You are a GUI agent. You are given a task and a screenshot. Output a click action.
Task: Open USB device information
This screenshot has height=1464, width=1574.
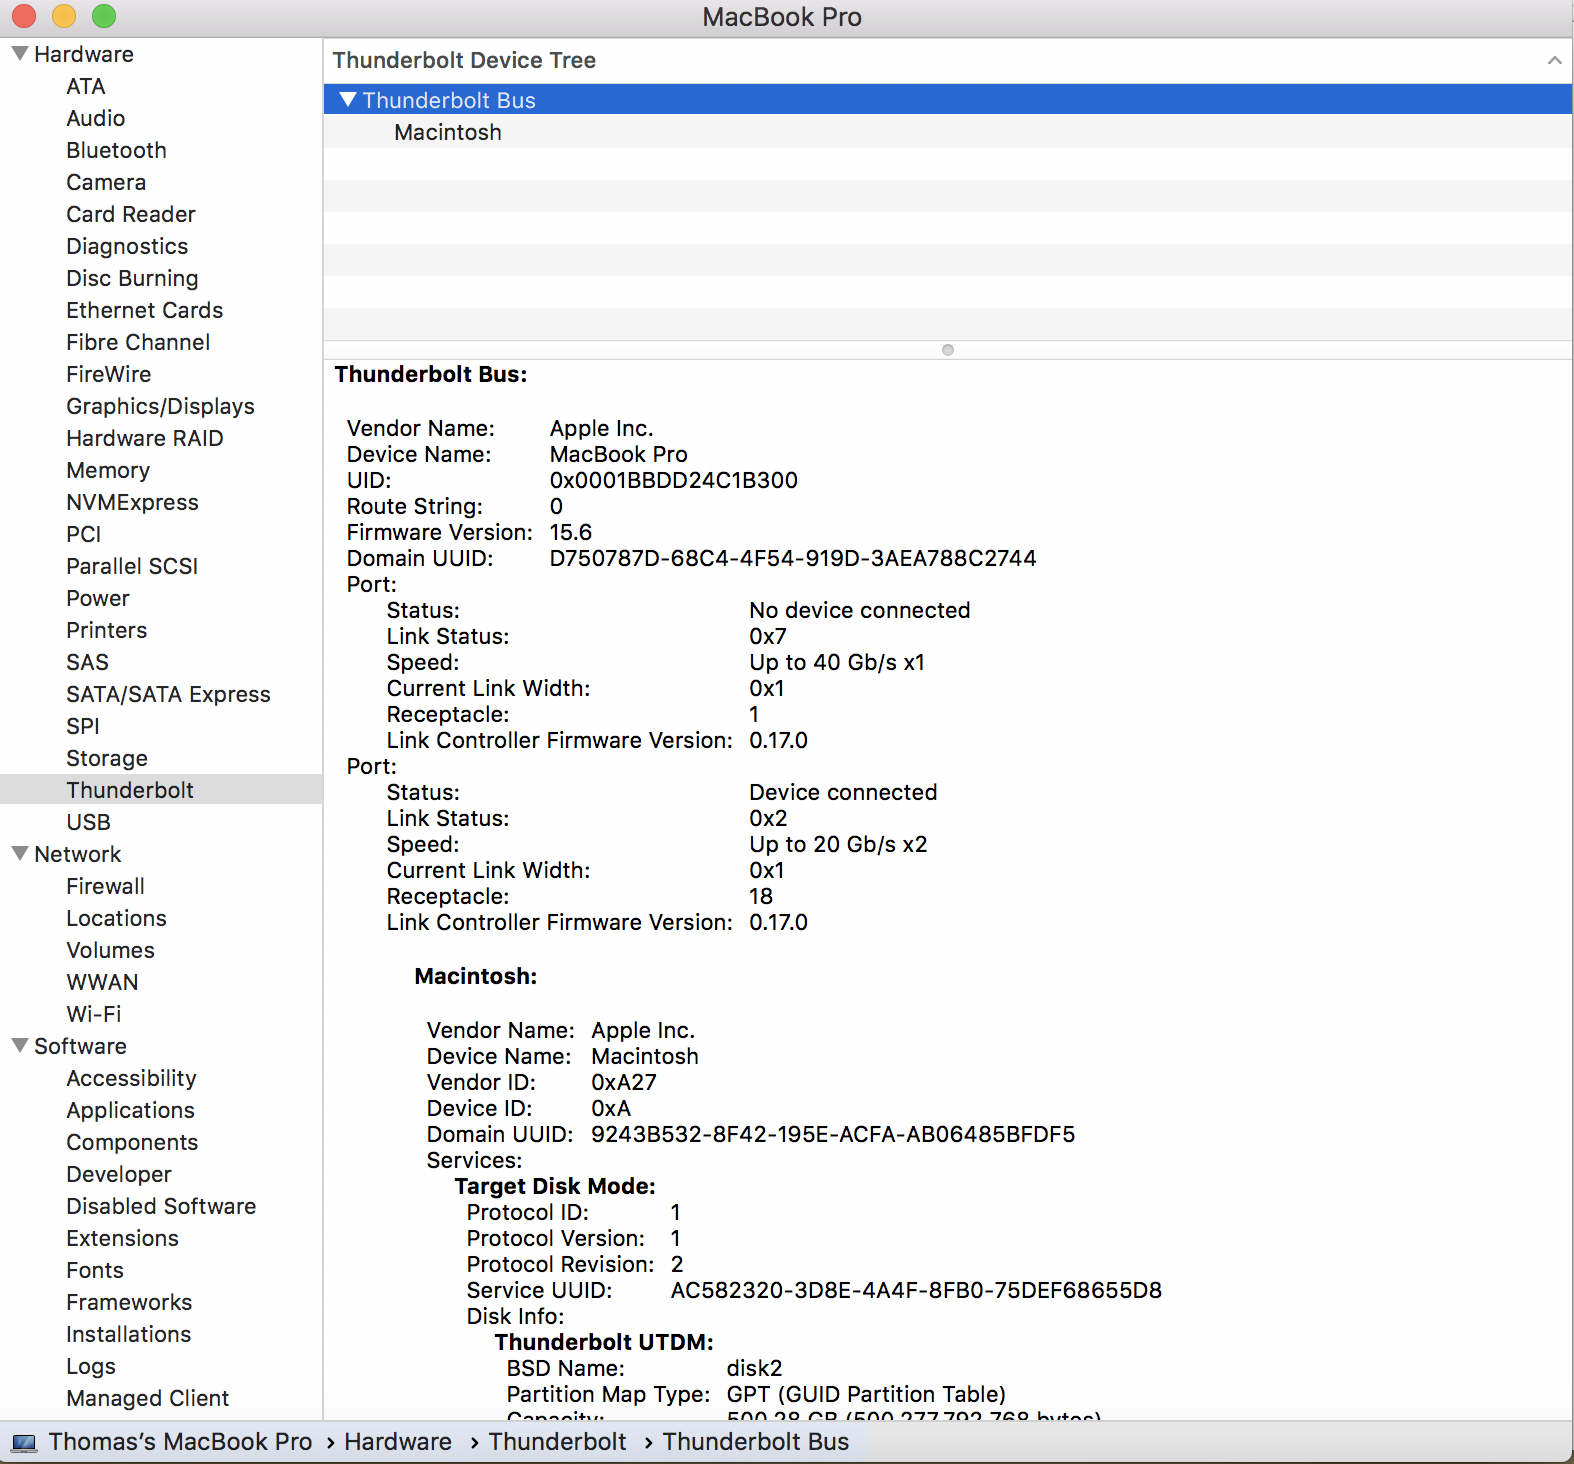[x=89, y=822]
